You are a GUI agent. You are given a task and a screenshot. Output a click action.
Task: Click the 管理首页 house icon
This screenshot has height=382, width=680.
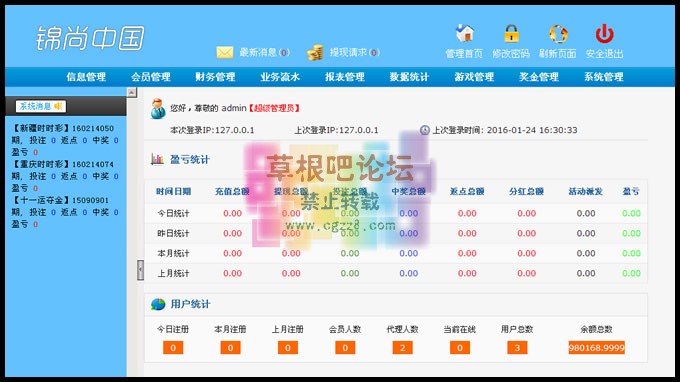pyautogui.click(x=464, y=33)
